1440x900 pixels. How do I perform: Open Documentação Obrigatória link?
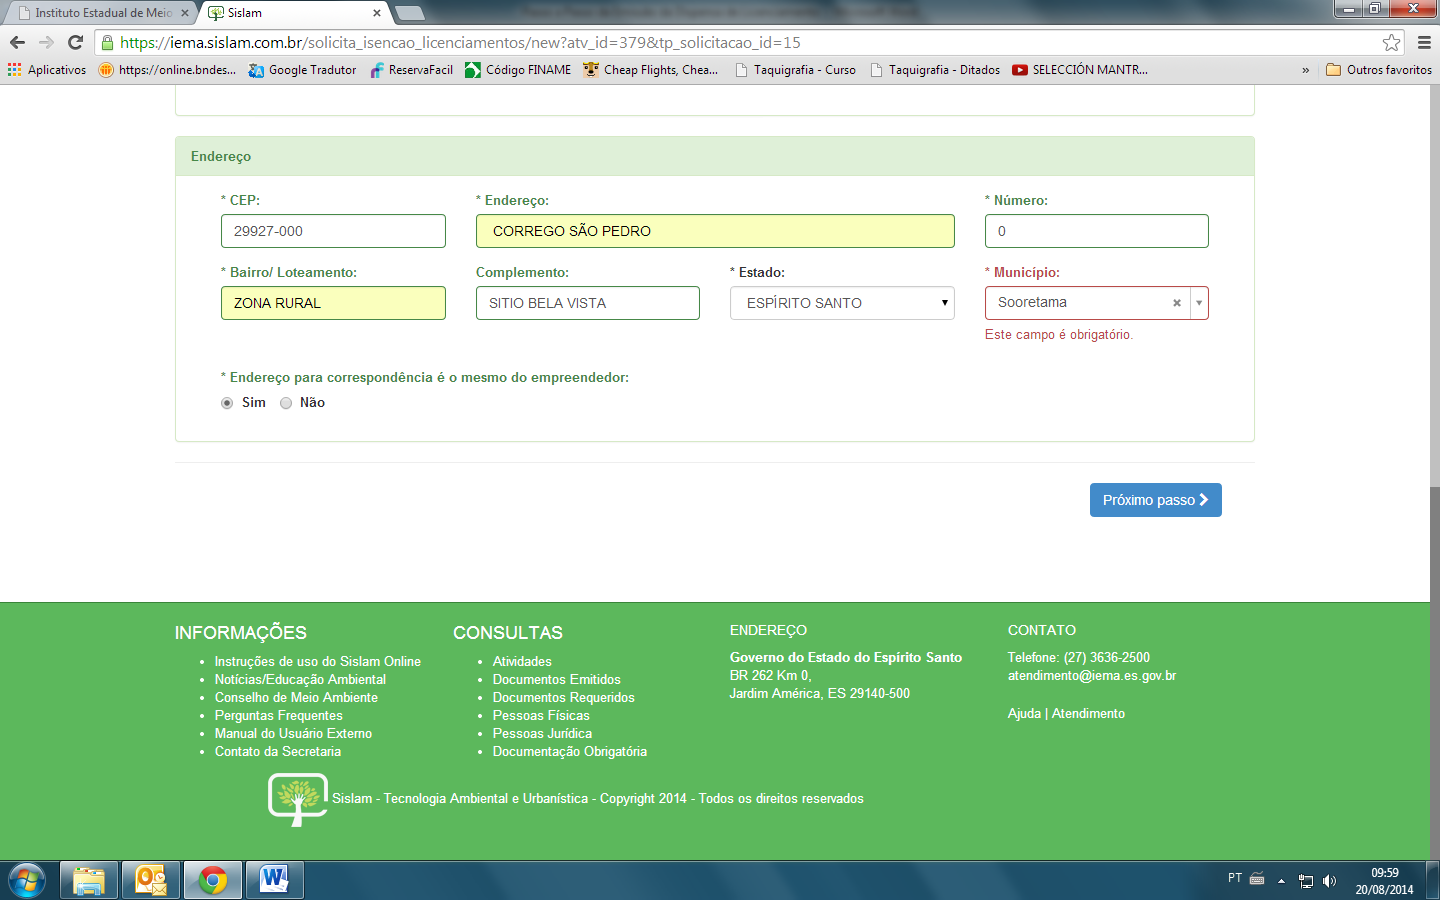[570, 751]
